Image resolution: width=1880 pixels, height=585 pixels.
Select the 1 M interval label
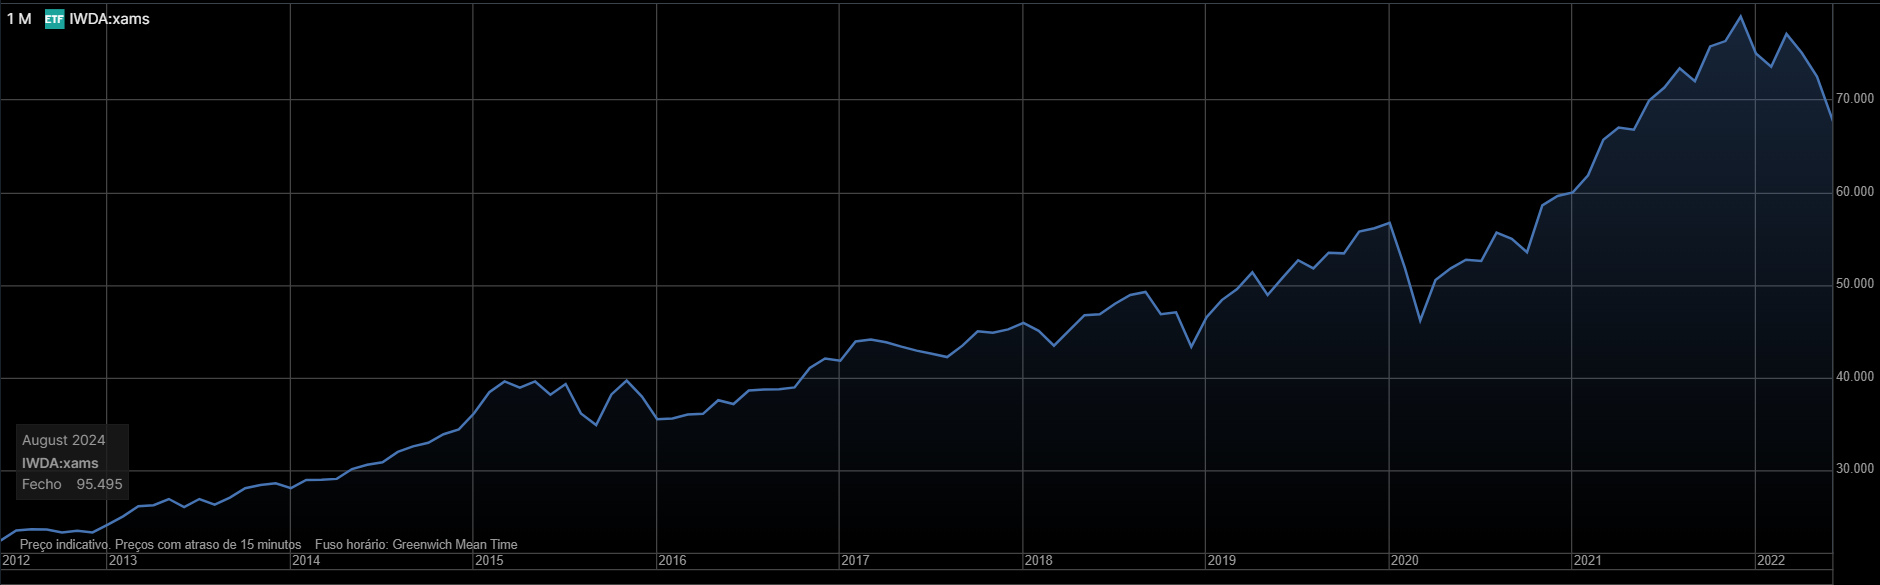point(19,19)
